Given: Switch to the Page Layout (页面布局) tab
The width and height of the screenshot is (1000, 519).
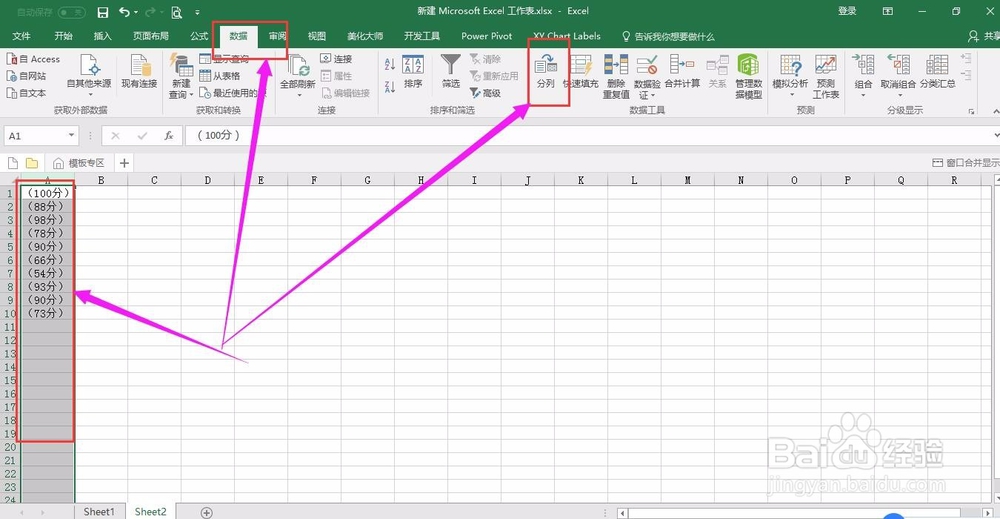Looking at the screenshot, I should tap(151, 36).
